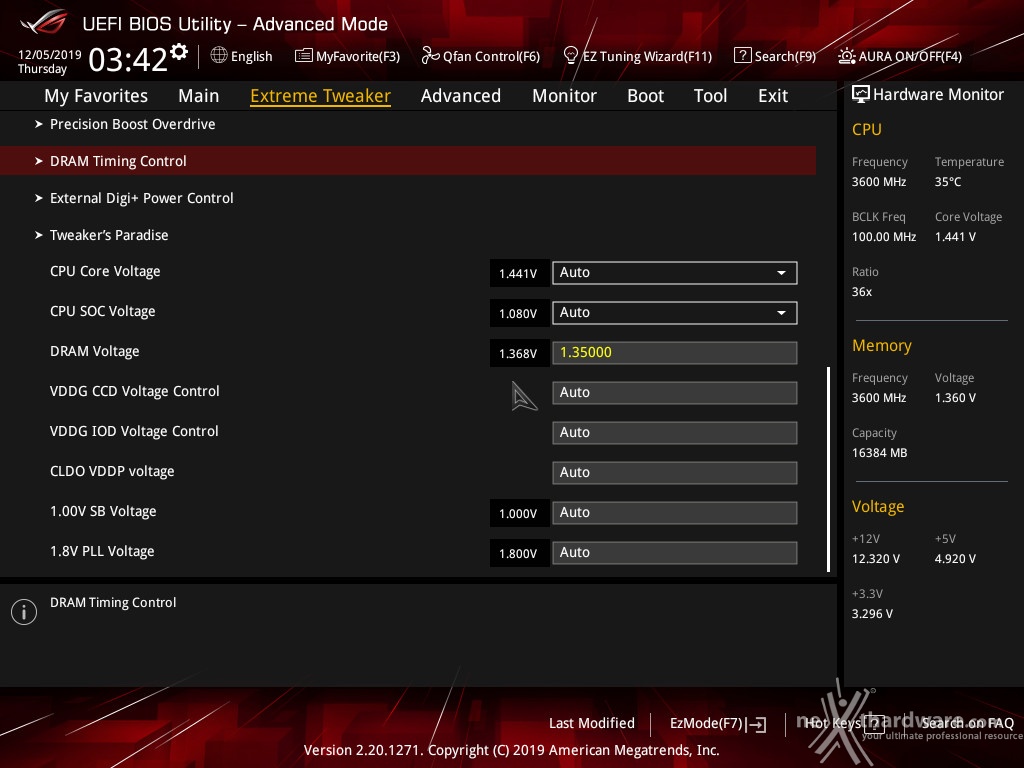Open Qfan Control fan icon

[x=430, y=56]
